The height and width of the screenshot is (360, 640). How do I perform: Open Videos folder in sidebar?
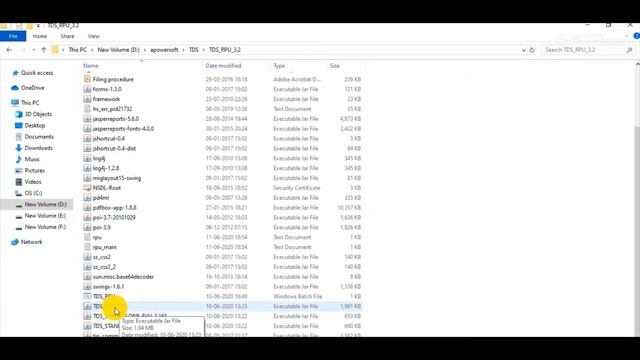[x=33, y=182]
